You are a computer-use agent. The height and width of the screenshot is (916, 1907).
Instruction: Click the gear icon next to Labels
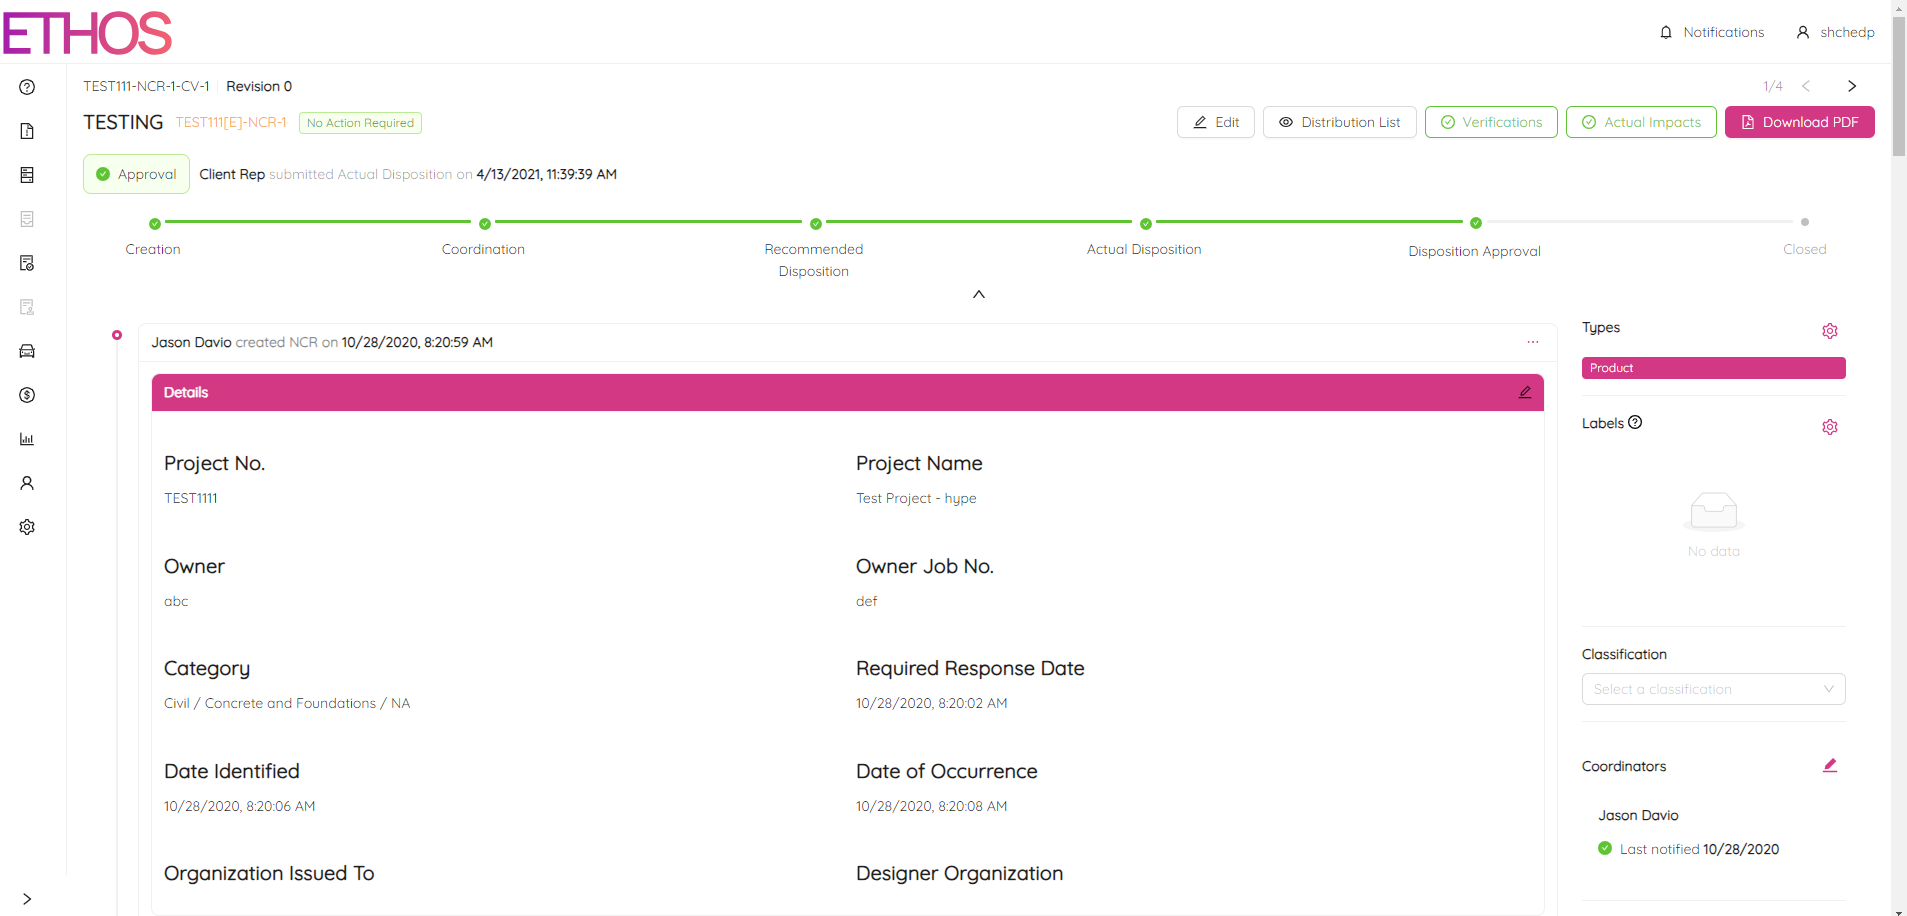1829,427
